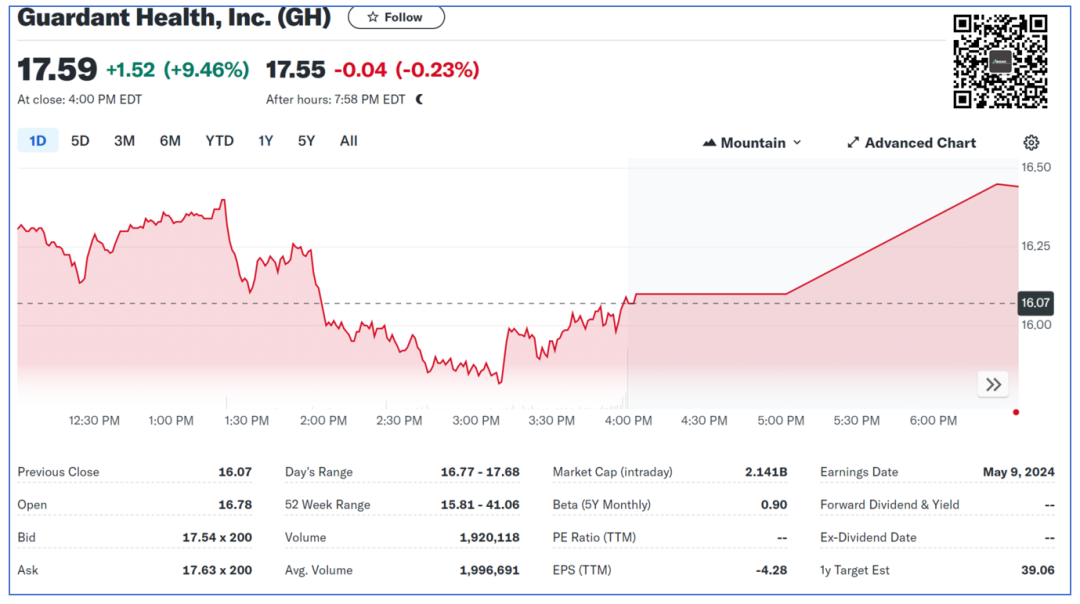Open the Mountain chart type dropdown

[x=753, y=143]
